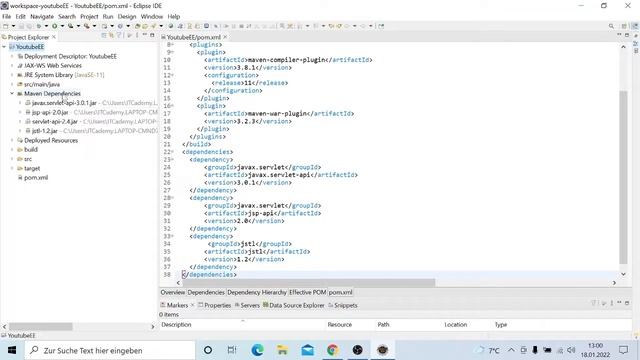Maximize the pom.xml editor area
The height and width of the screenshot is (360, 640).
coord(627,36)
